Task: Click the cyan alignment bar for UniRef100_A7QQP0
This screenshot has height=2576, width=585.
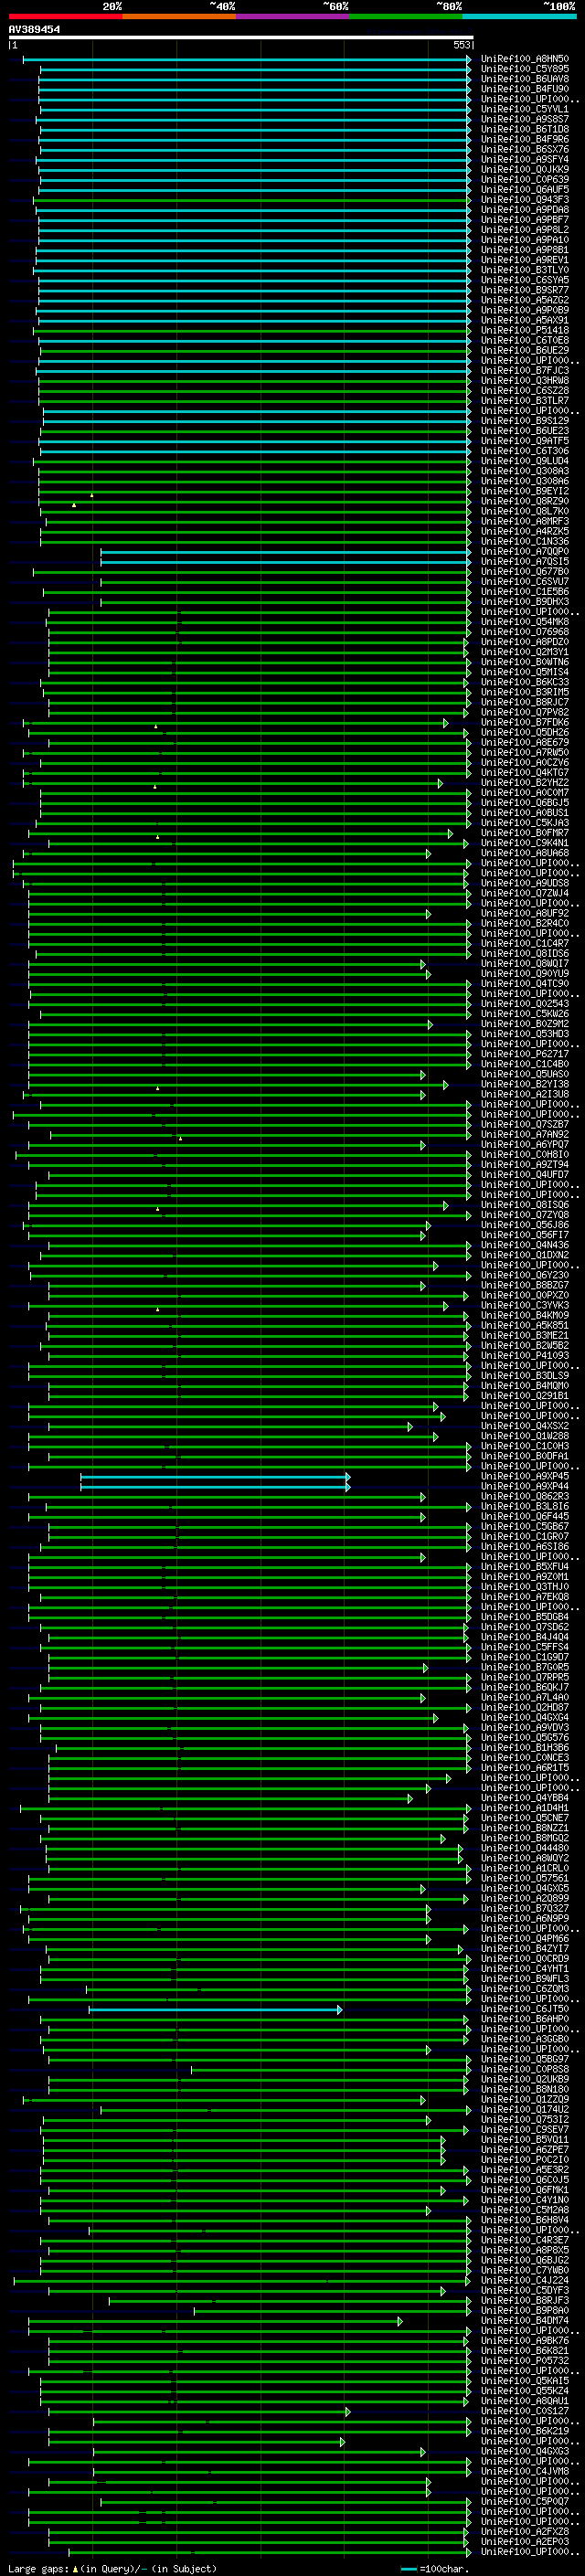Action: click(286, 552)
